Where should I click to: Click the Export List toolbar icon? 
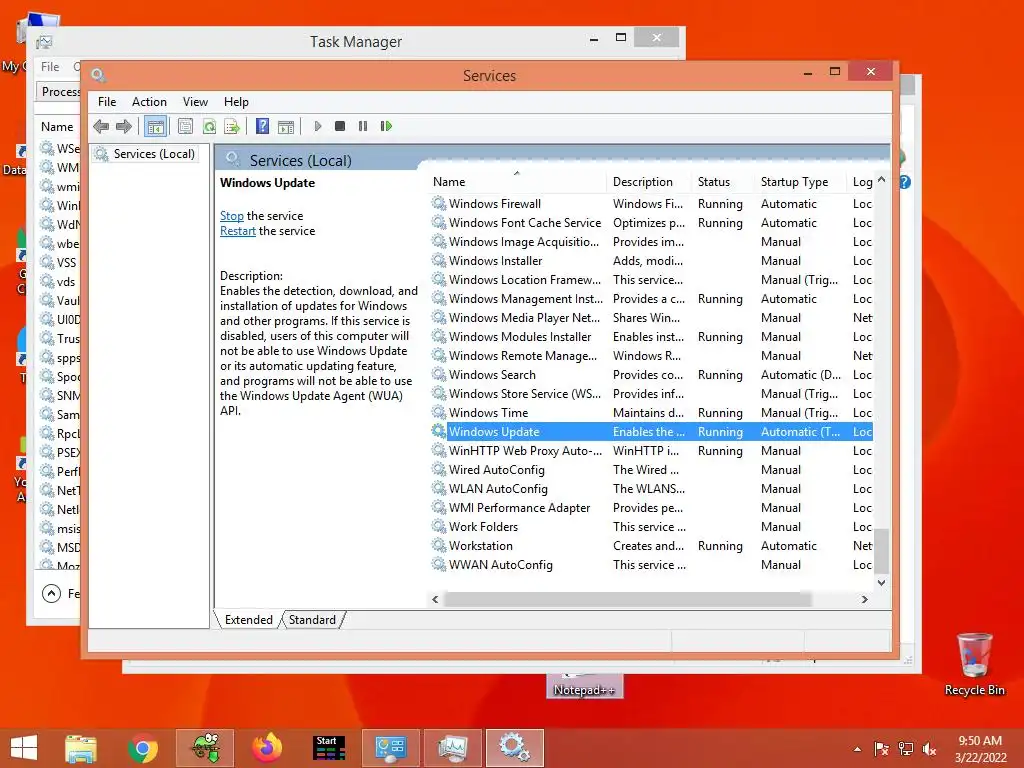coord(232,126)
